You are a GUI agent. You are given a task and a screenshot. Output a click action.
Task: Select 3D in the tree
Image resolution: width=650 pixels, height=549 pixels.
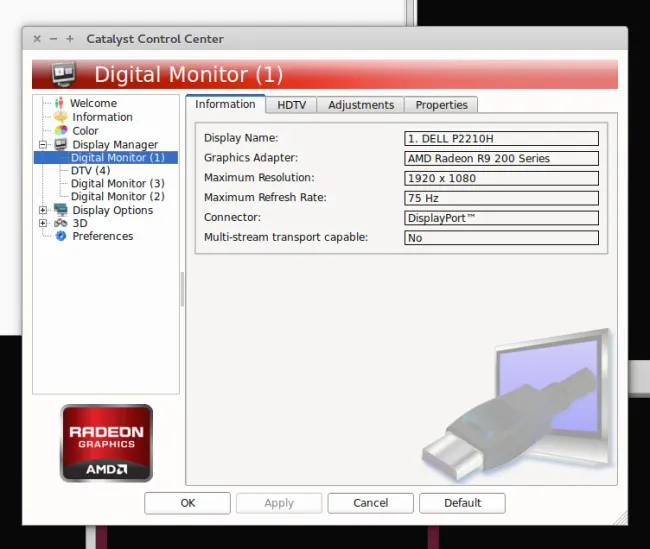point(80,223)
